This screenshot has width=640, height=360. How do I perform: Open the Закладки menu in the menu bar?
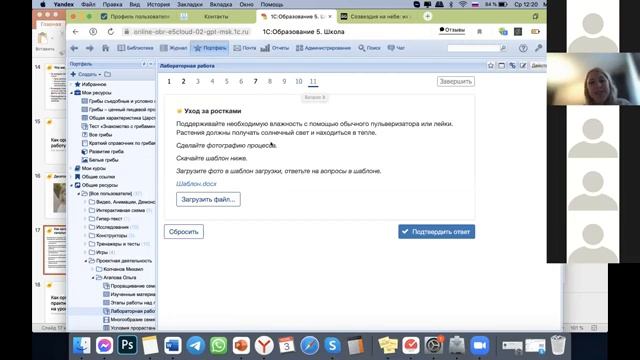coord(190,4)
